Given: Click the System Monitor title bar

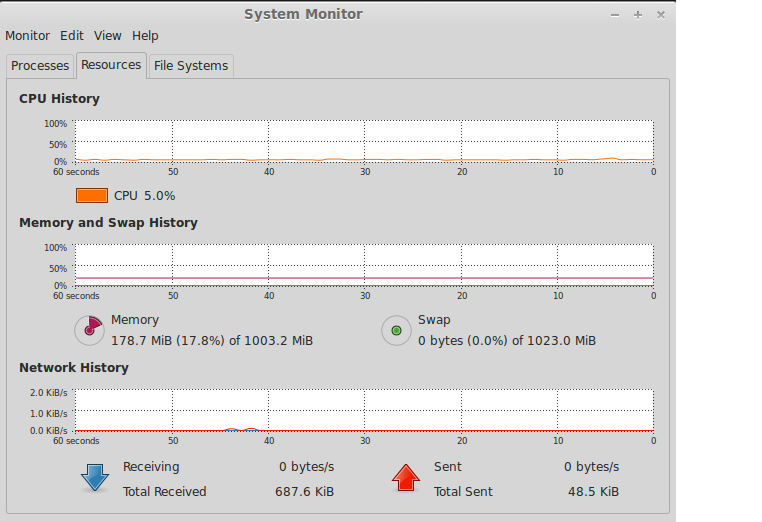Looking at the screenshot, I should (x=304, y=14).
